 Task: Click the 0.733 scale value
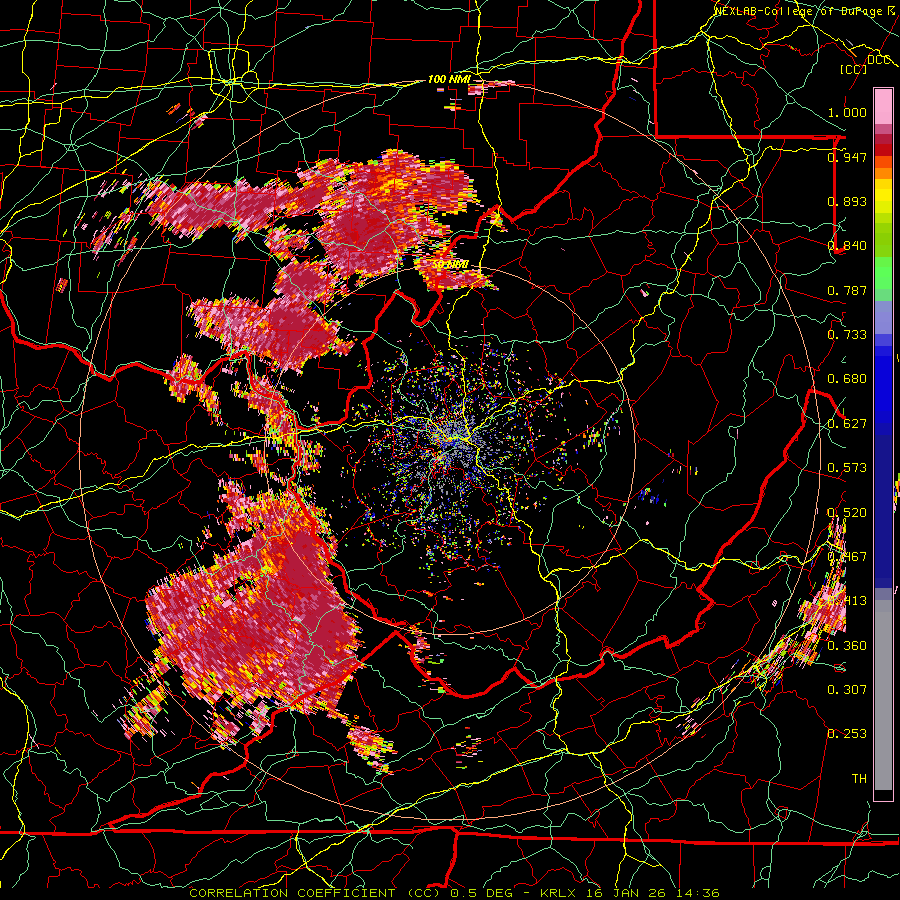847,334
